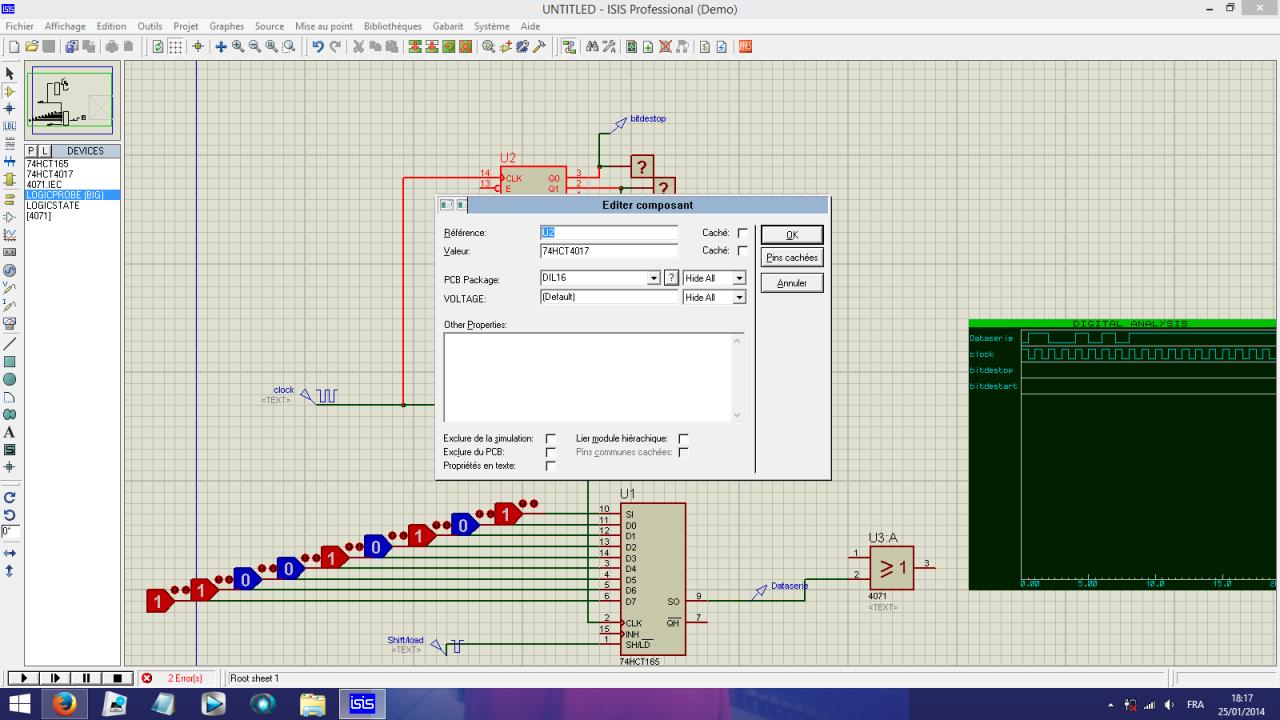1280x720 pixels.
Task: Click the Undo arrow in the toolbar
Action: tap(317, 46)
